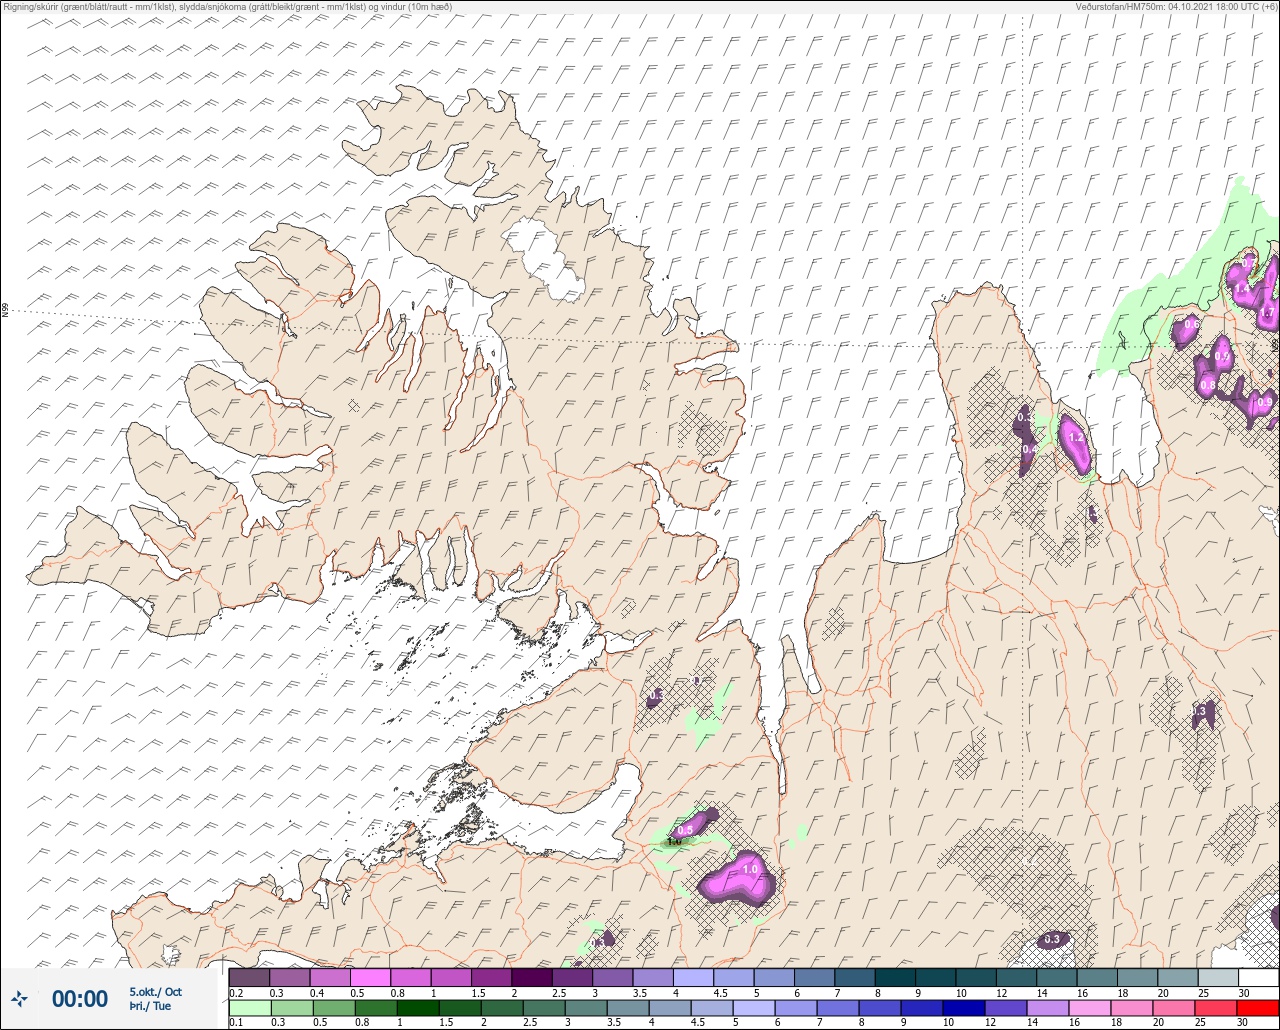Click the 00:00 forecast time display

pyautogui.click(x=80, y=998)
